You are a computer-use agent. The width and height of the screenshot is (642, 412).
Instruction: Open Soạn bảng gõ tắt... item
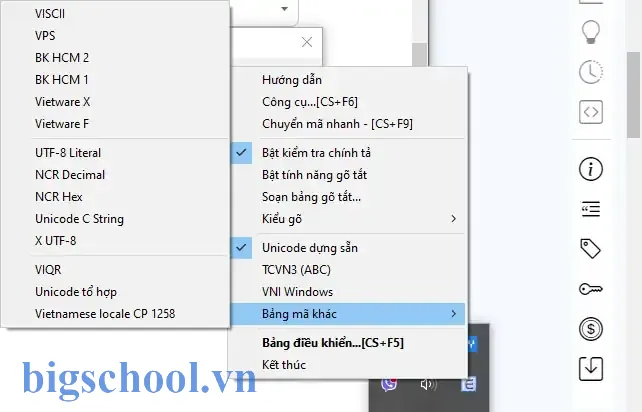point(348,197)
